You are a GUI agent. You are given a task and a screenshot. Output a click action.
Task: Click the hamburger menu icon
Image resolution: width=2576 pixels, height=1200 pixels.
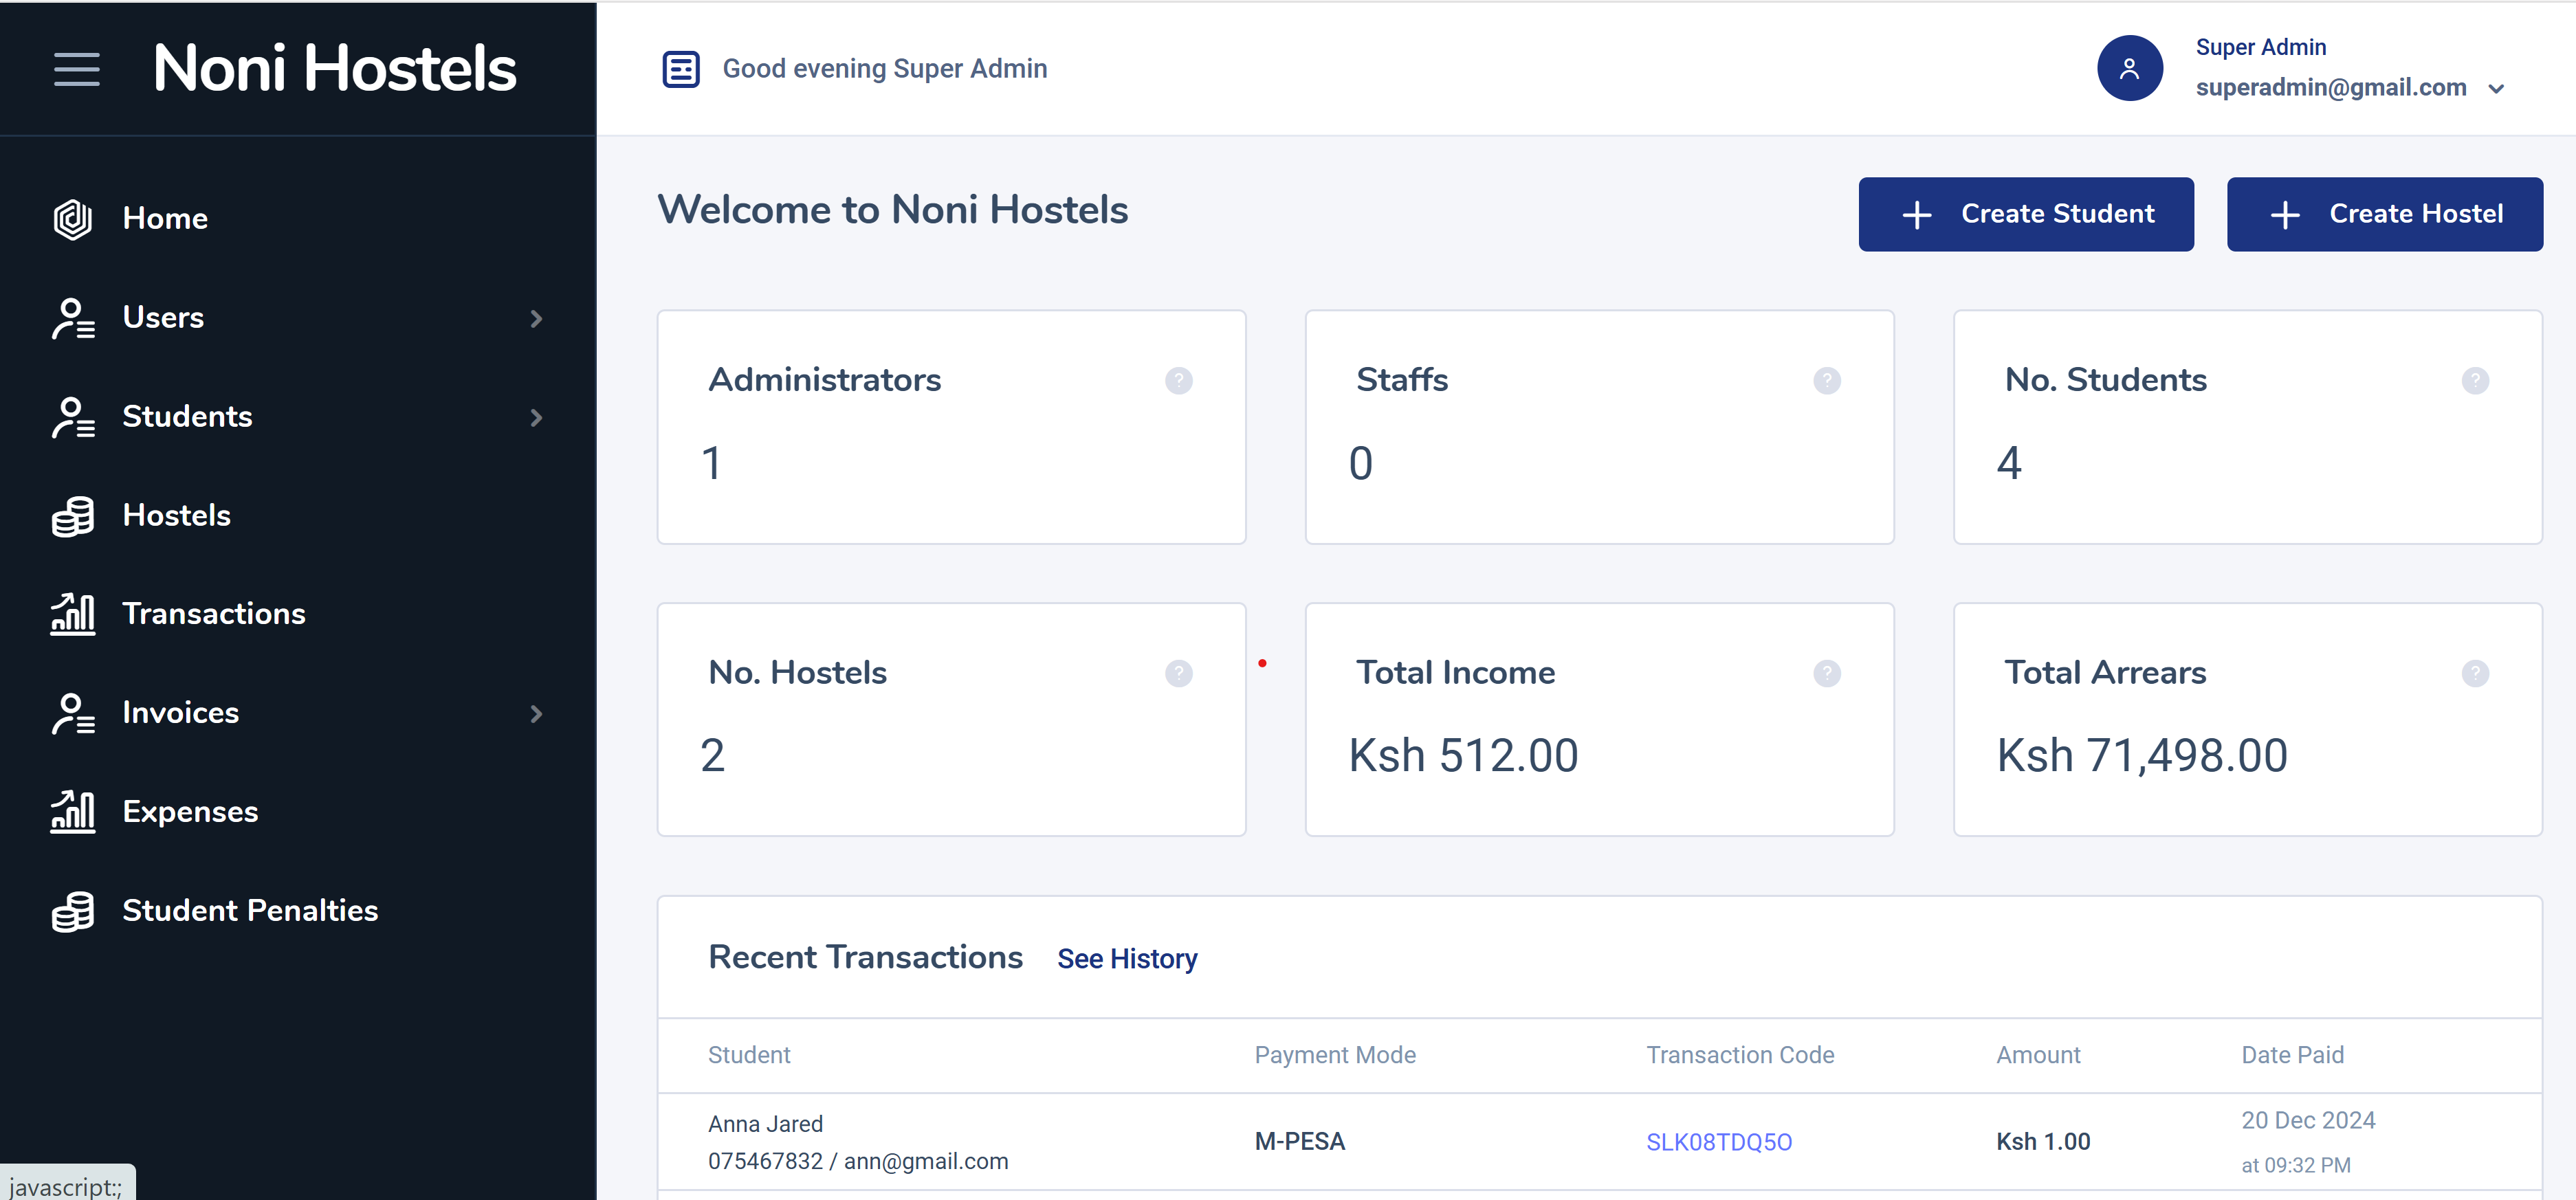[76, 69]
